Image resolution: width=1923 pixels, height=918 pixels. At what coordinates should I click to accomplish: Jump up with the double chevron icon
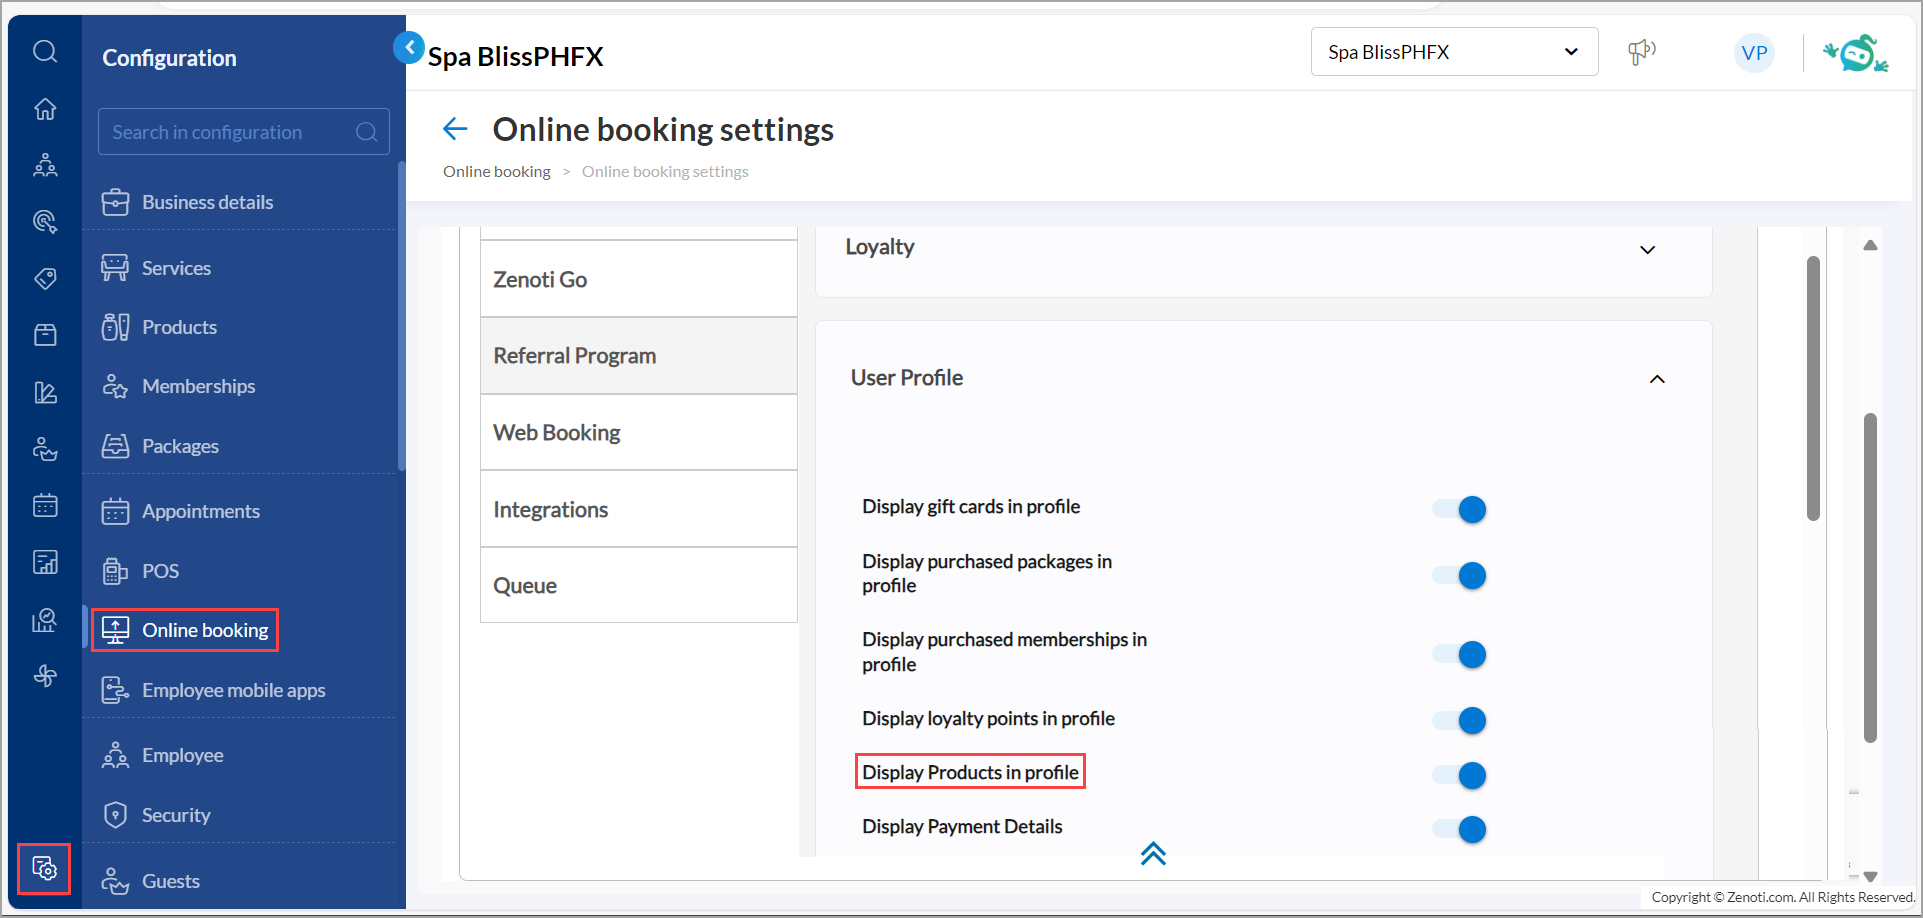tap(1153, 853)
